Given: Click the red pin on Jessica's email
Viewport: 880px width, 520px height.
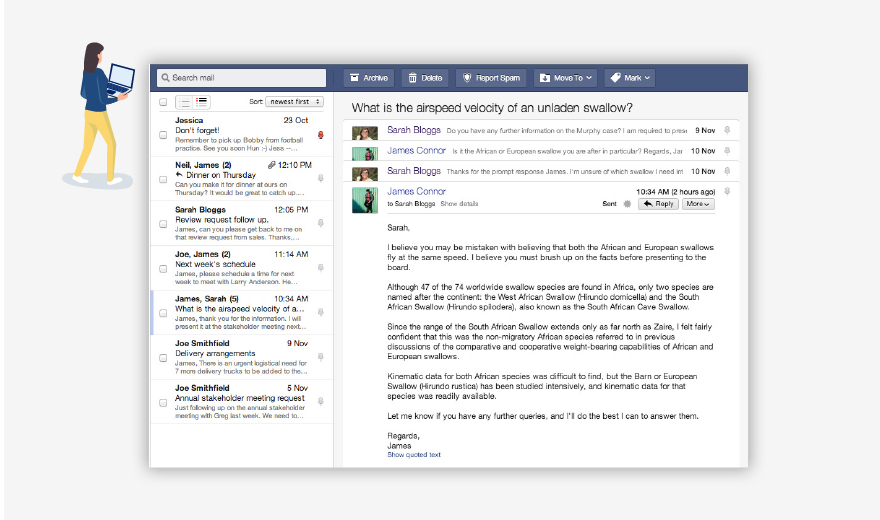Looking at the screenshot, I should point(321,134).
